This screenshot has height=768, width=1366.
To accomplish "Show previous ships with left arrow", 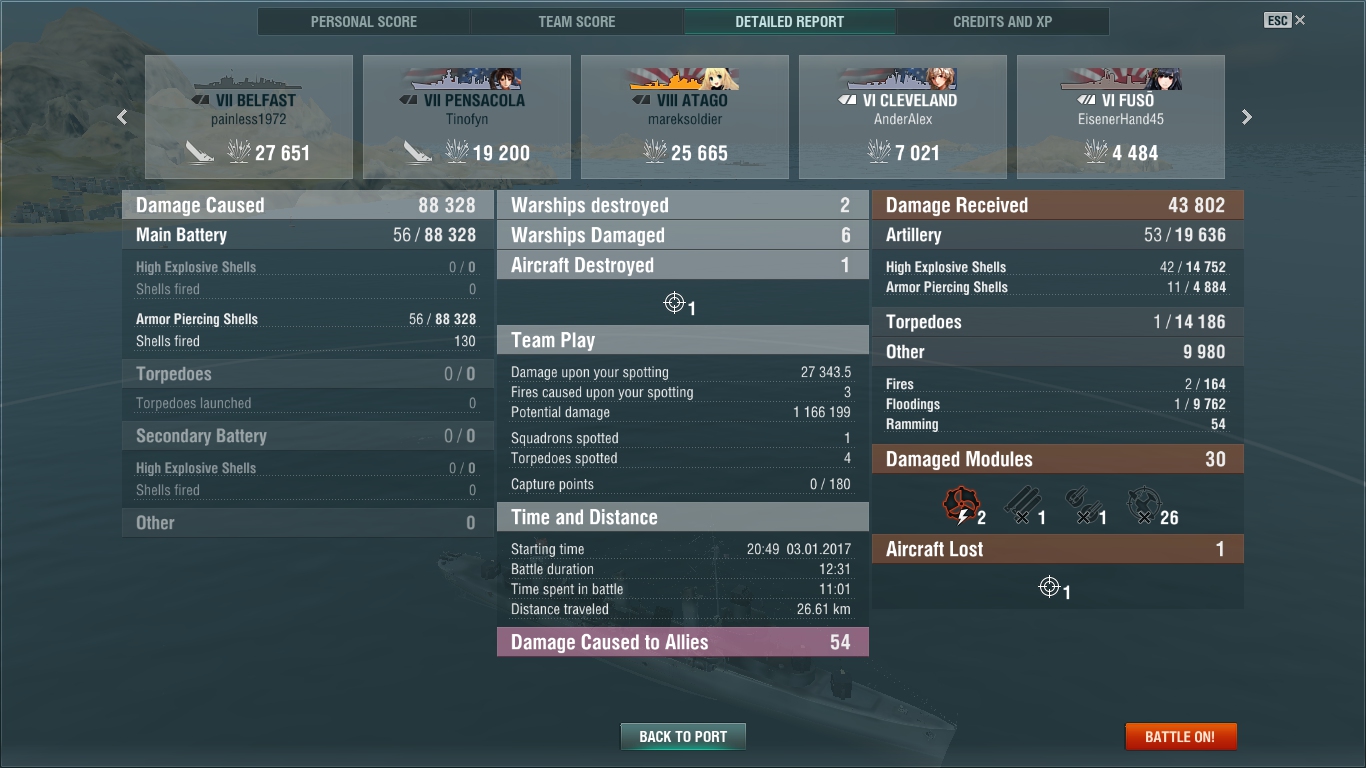I will point(122,117).
